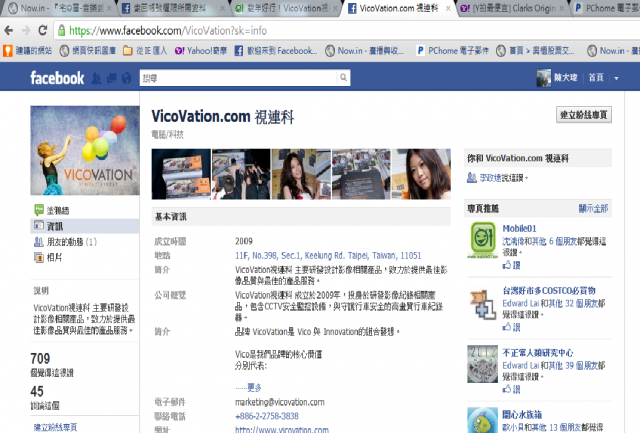The height and width of the screenshot is (433, 640).
Task: Click the Mobile01 green logo icon
Action: coord(482,240)
